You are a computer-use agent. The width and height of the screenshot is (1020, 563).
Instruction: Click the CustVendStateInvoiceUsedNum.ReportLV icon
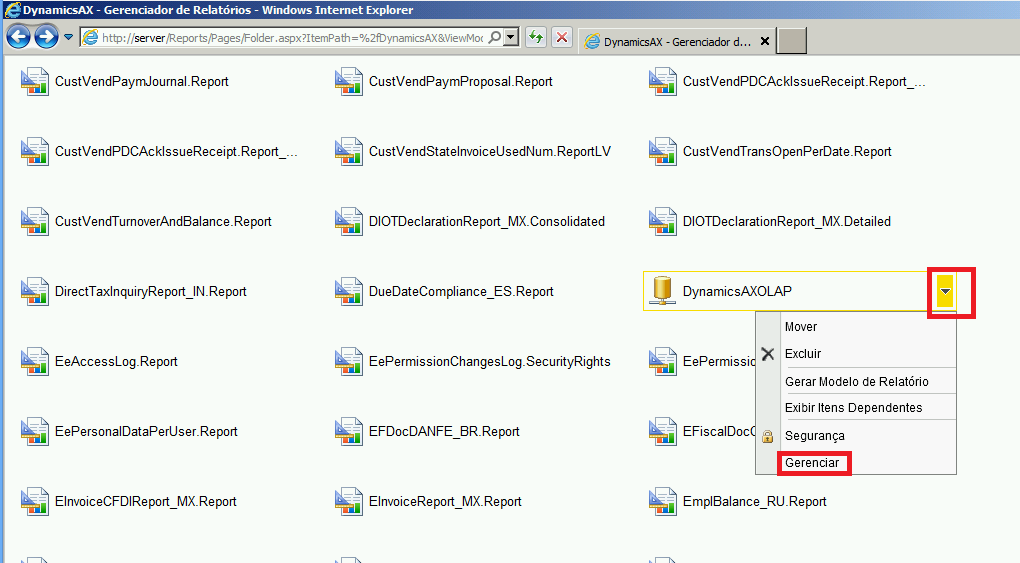pos(349,152)
